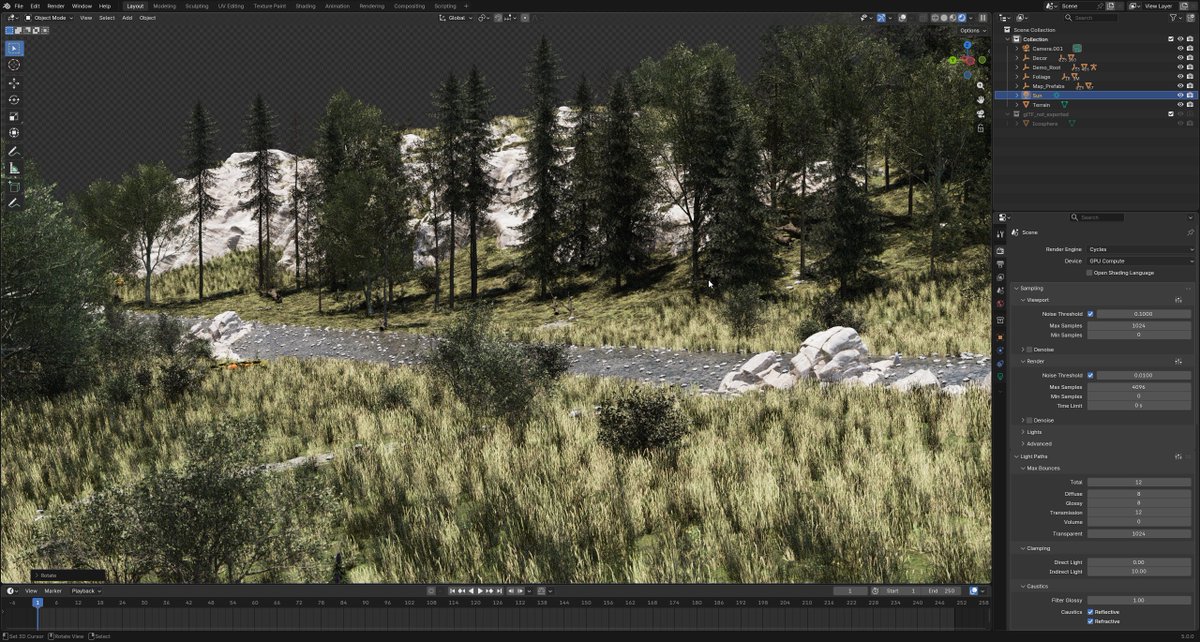Click the zoom view magnifier icon

point(981,86)
